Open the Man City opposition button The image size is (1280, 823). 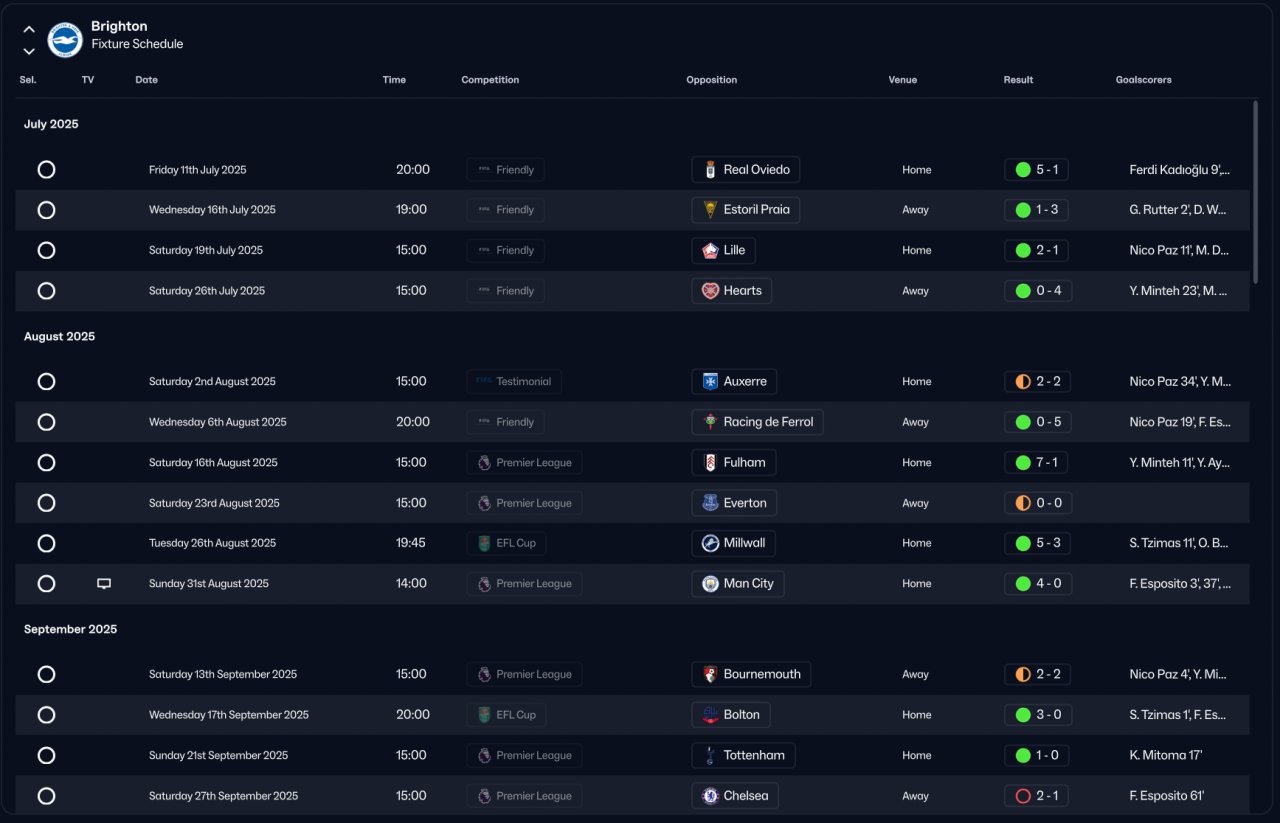coord(738,584)
